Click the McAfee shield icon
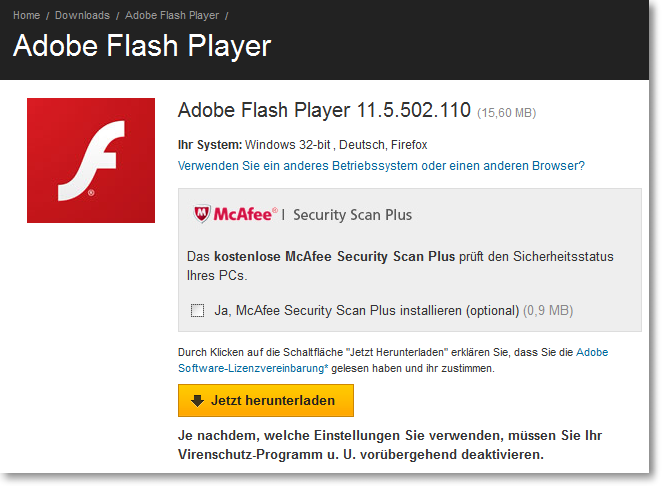 [x=202, y=214]
